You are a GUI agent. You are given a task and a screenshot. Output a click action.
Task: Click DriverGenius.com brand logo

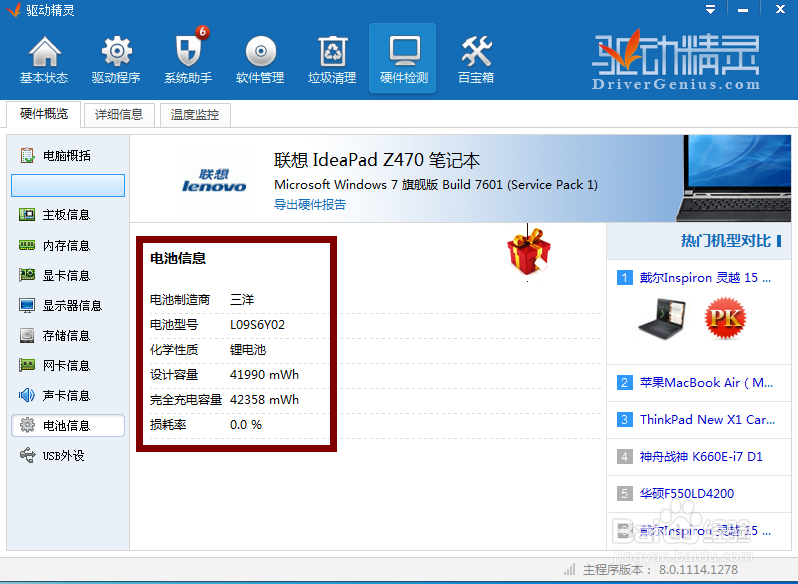click(x=676, y=61)
